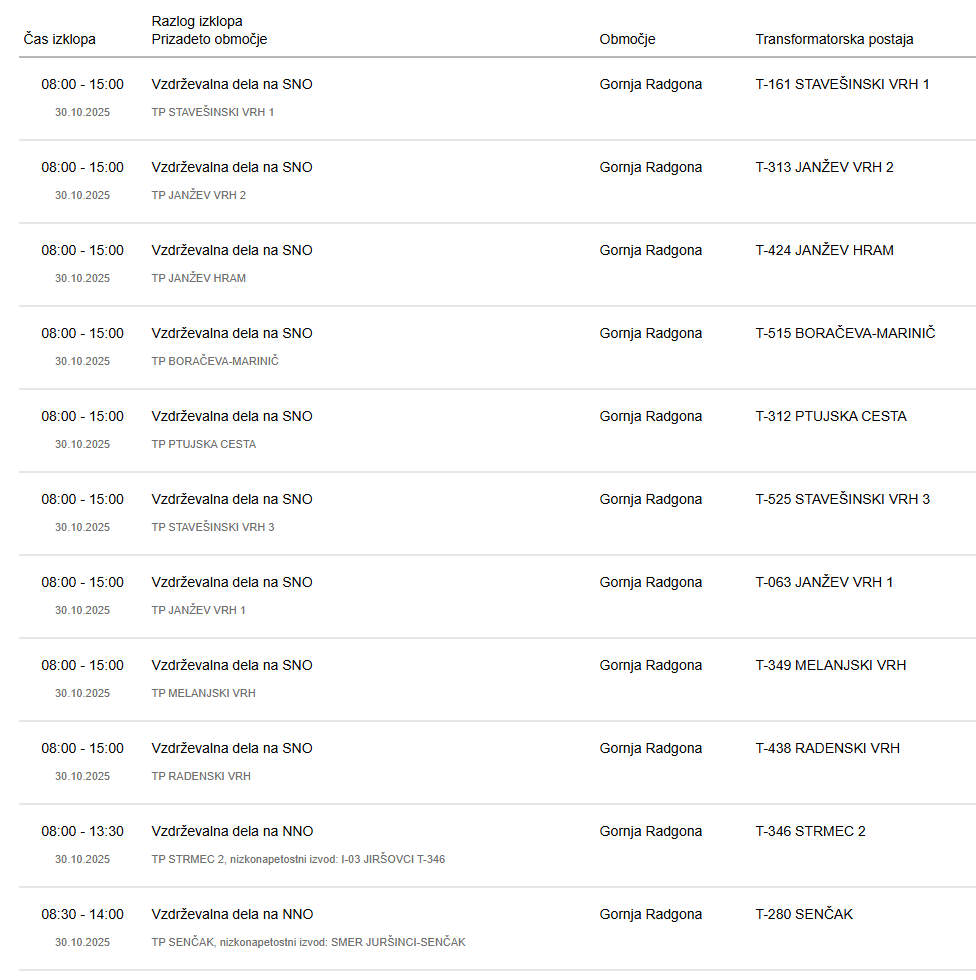Click the "Območje" column header
The image size is (976, 980).
627,39
